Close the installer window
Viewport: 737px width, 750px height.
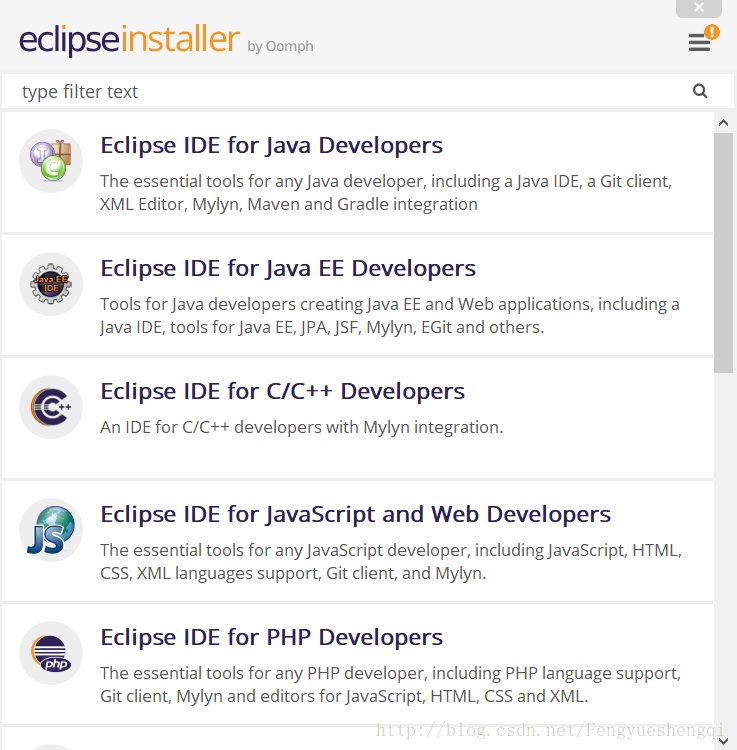699,8
